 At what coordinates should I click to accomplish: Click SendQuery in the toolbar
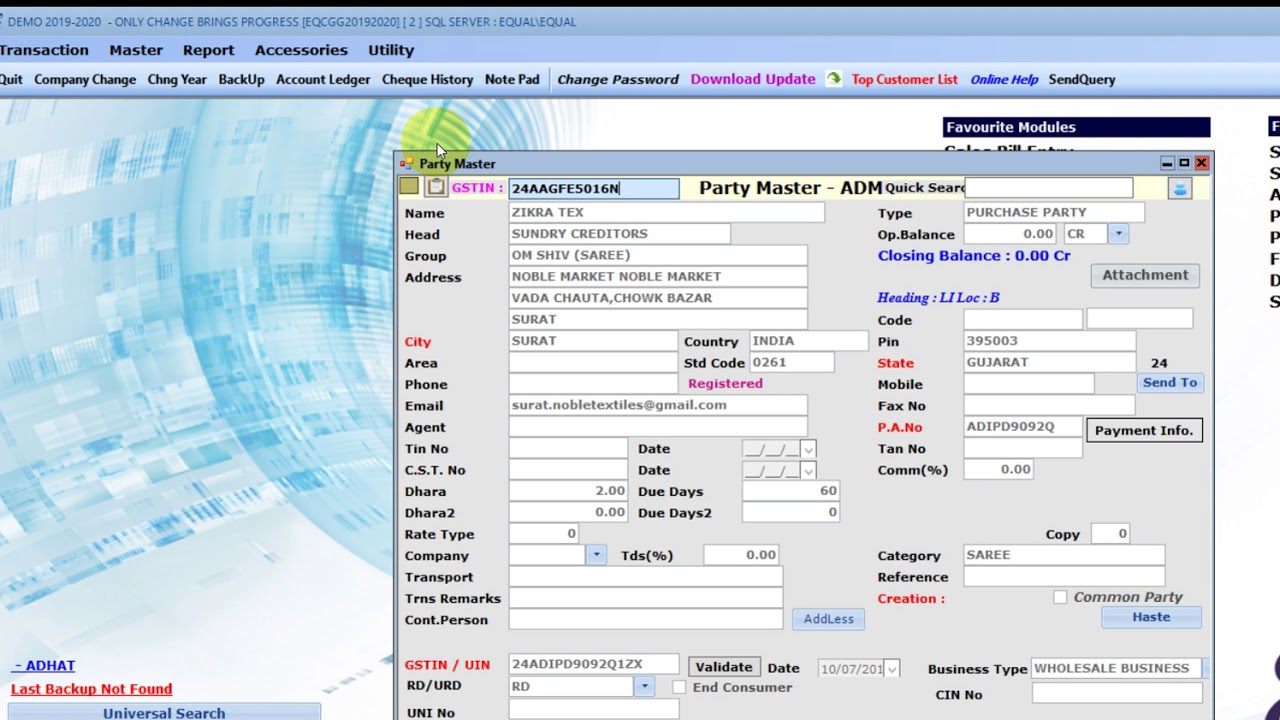1082,79
